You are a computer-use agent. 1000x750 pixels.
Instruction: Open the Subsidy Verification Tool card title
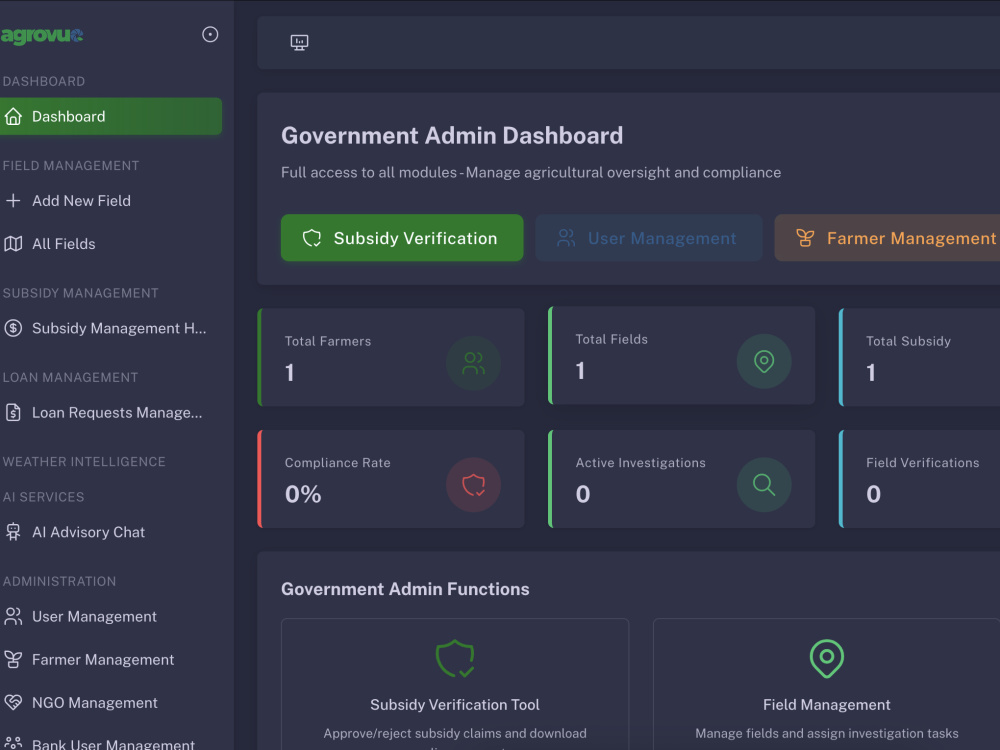(x=455, y=705)
